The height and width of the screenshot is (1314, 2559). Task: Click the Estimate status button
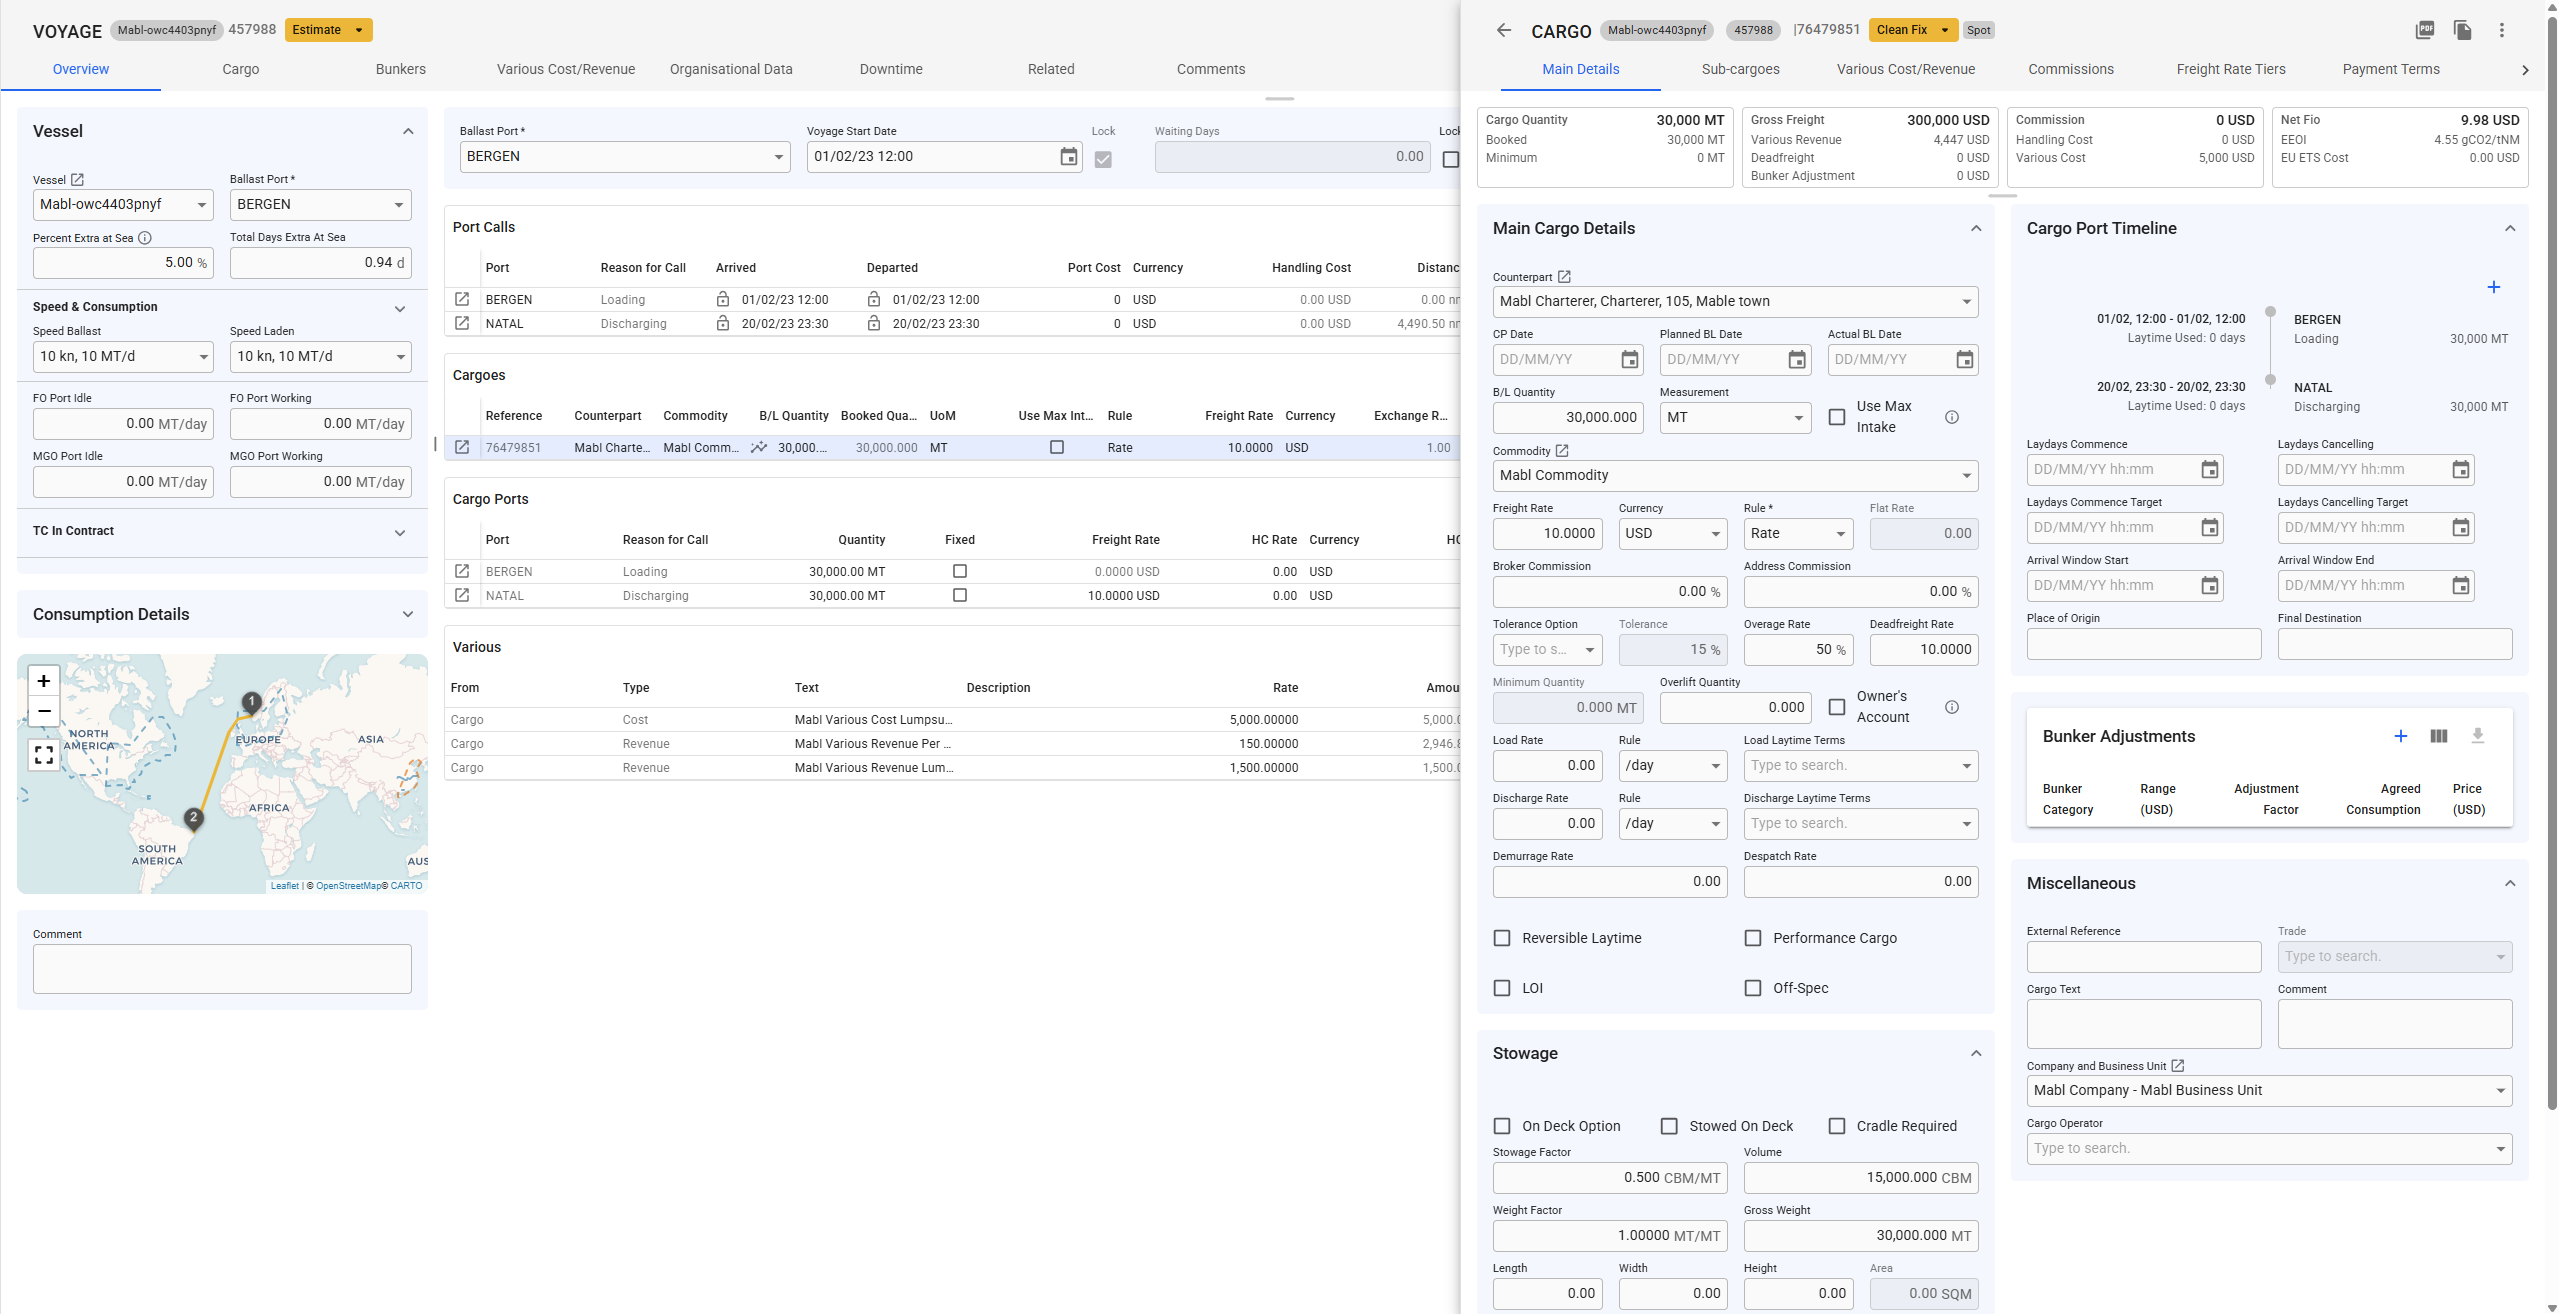tap(328, 30)
